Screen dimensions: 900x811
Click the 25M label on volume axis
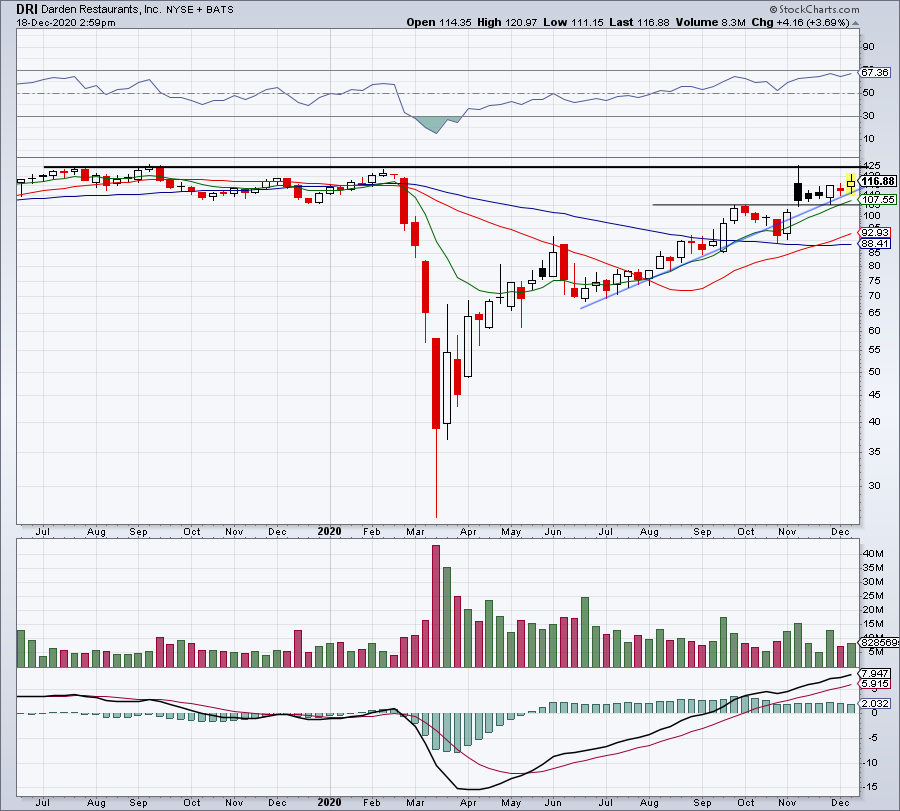[873, 596]
